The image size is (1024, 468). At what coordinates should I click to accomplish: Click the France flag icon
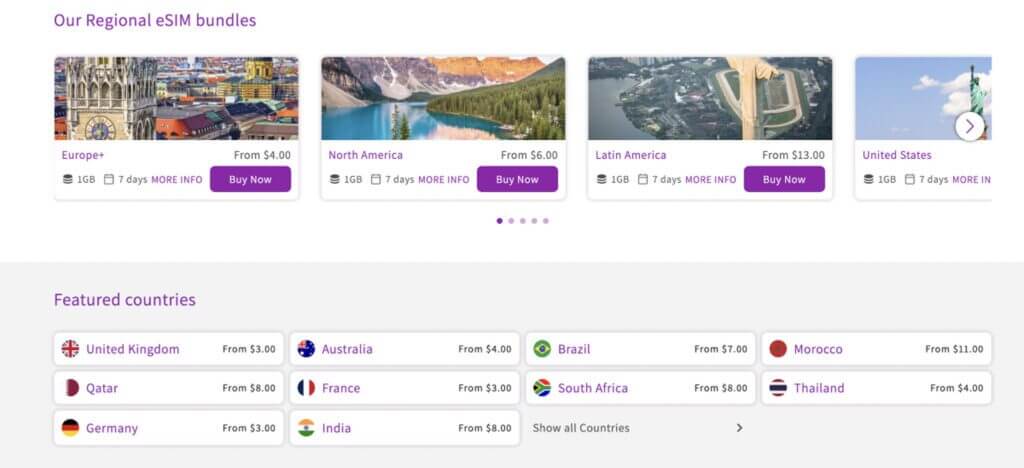click(306, 388)
